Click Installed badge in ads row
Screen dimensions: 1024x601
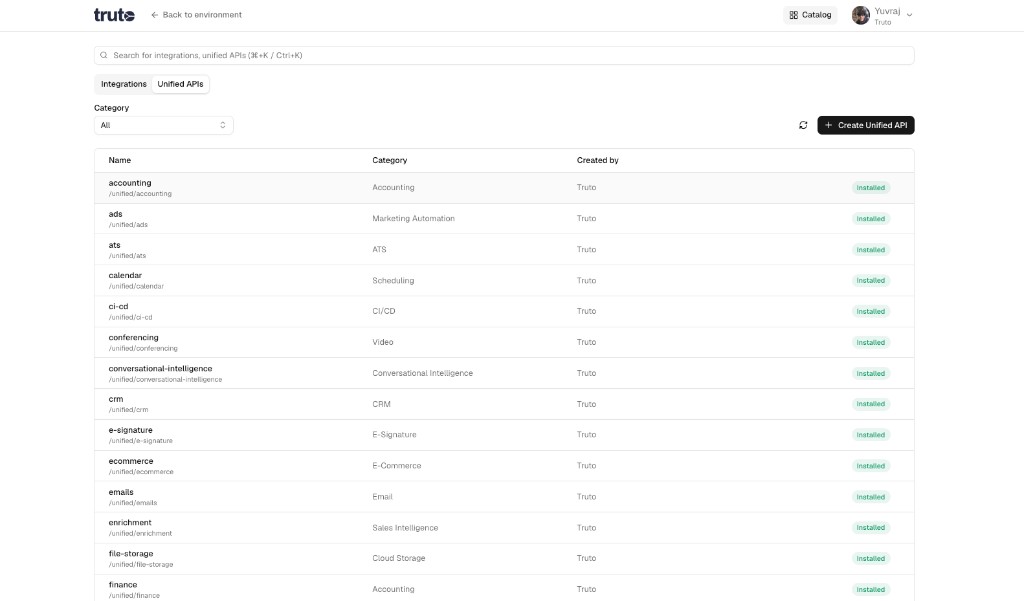(871, 219)
